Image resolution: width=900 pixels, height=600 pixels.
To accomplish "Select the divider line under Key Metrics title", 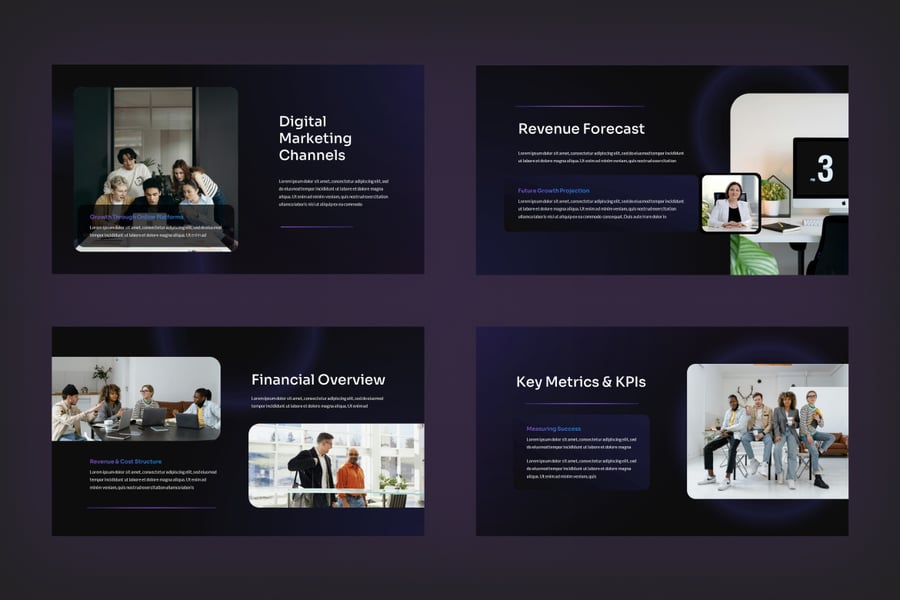I will click(581, 404).
